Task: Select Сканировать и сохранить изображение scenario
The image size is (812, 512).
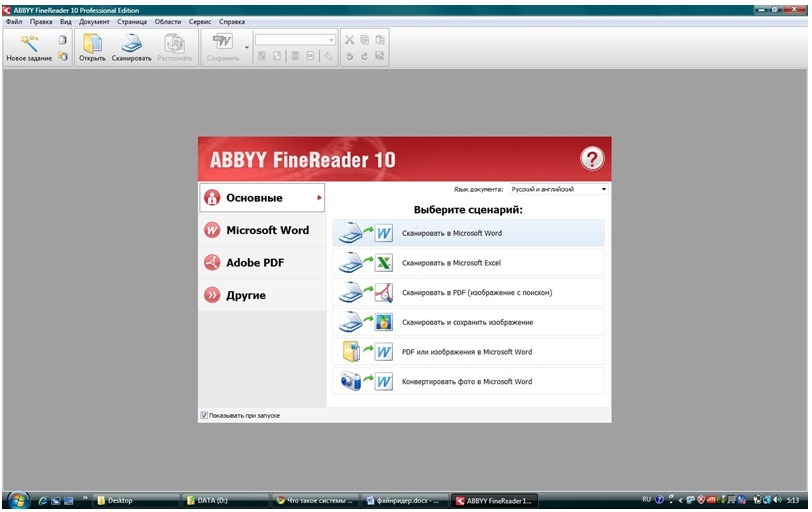Action: 468,322
